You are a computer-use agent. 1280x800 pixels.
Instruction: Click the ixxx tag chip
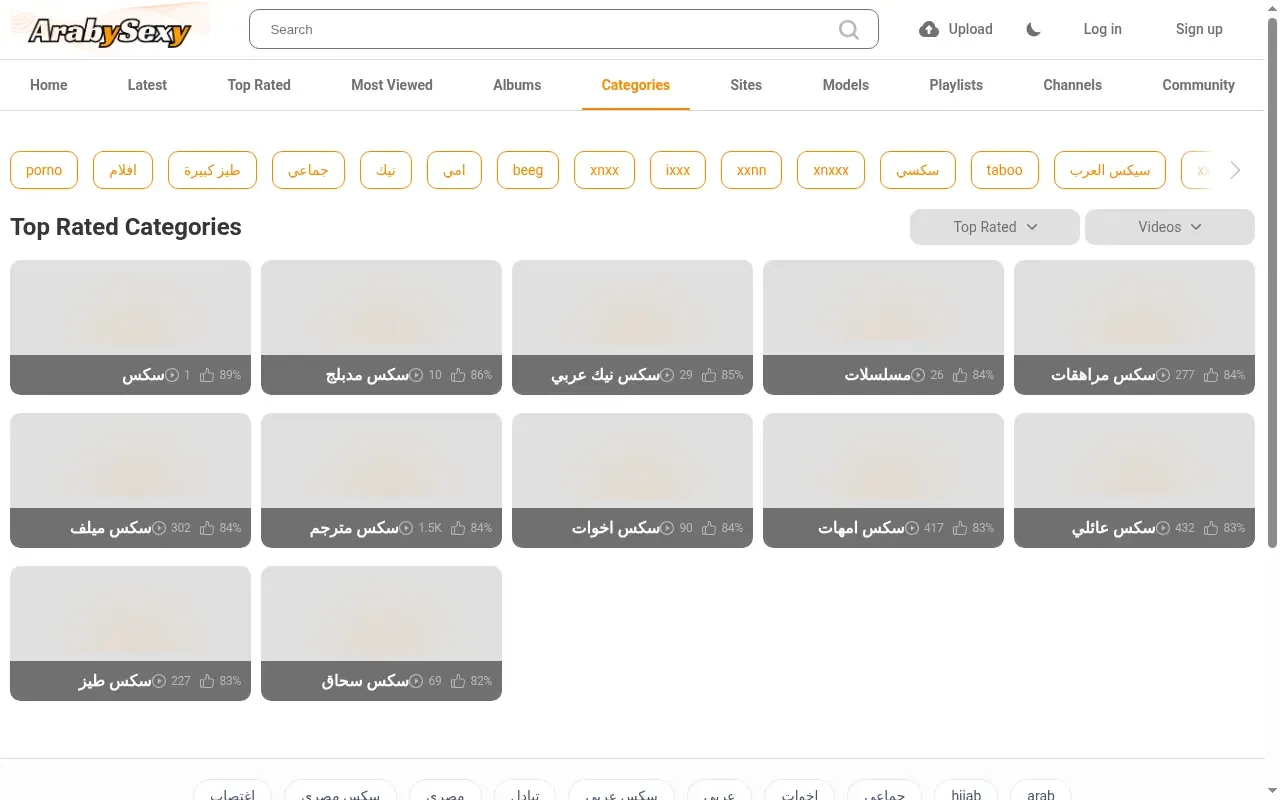(x=678, y=170)
